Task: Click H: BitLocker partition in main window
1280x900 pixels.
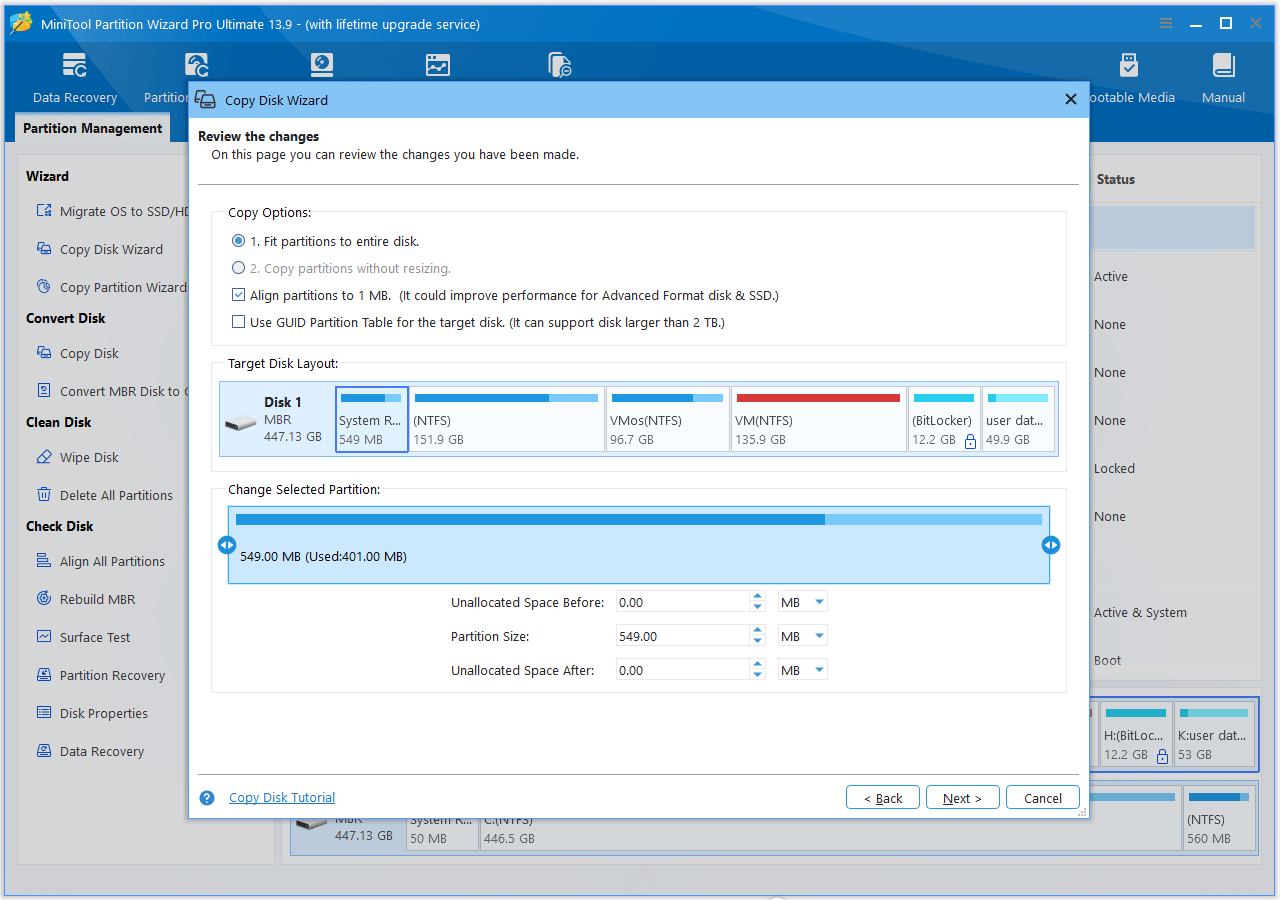Action: point(1136,735)
